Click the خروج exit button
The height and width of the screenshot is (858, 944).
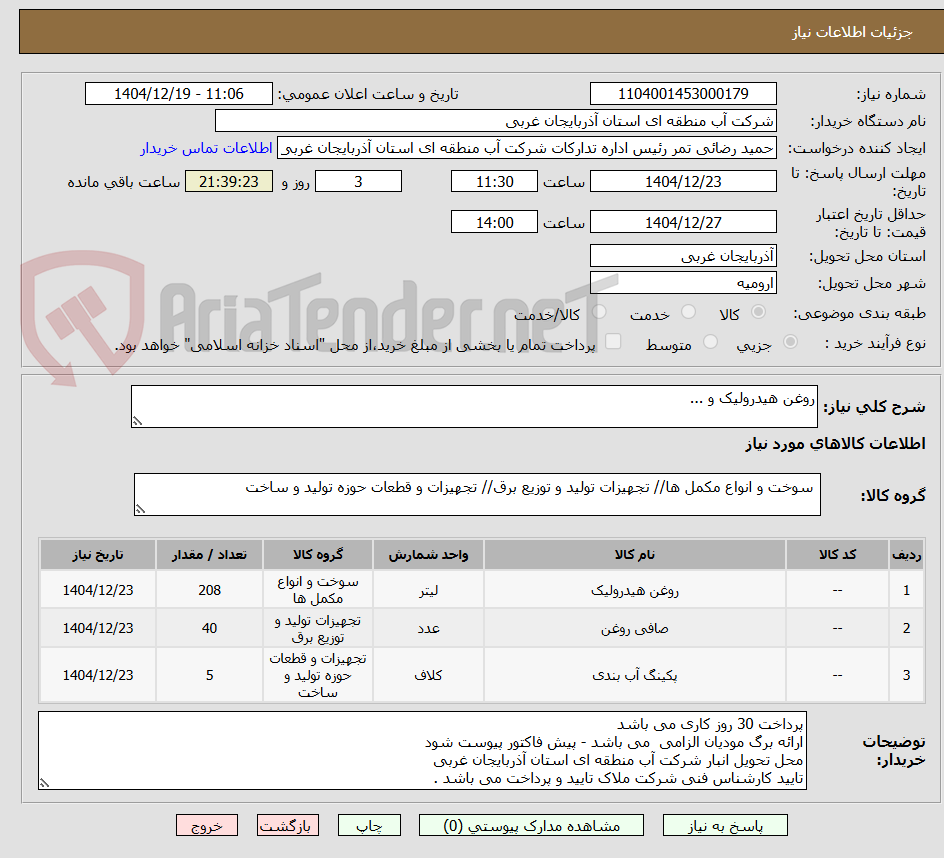(206, 825)
